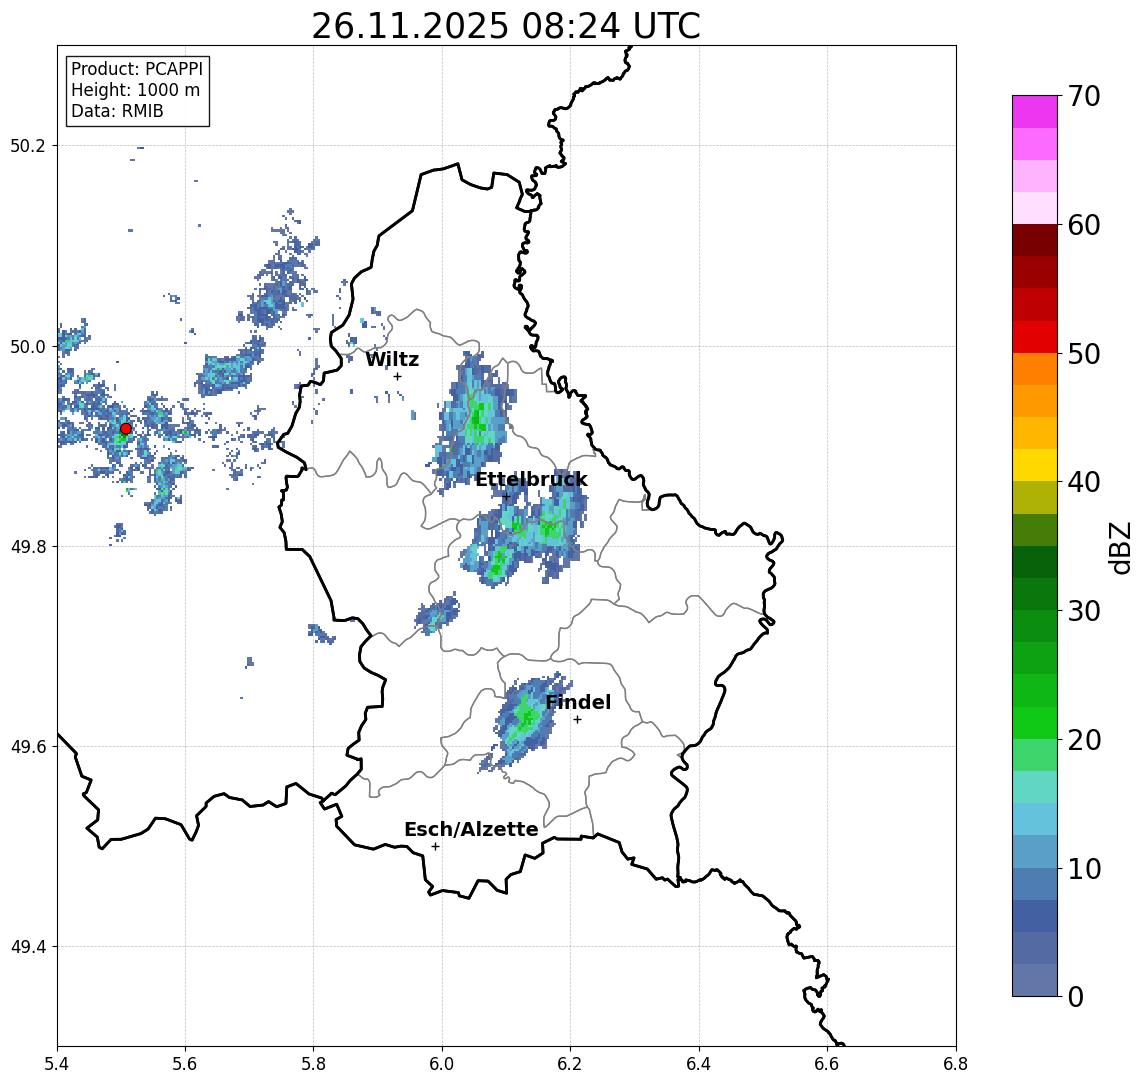Click the cross marker below Esch/Alzette
The width and height of the screenshot is (1145, 1084).
point(435,847)
